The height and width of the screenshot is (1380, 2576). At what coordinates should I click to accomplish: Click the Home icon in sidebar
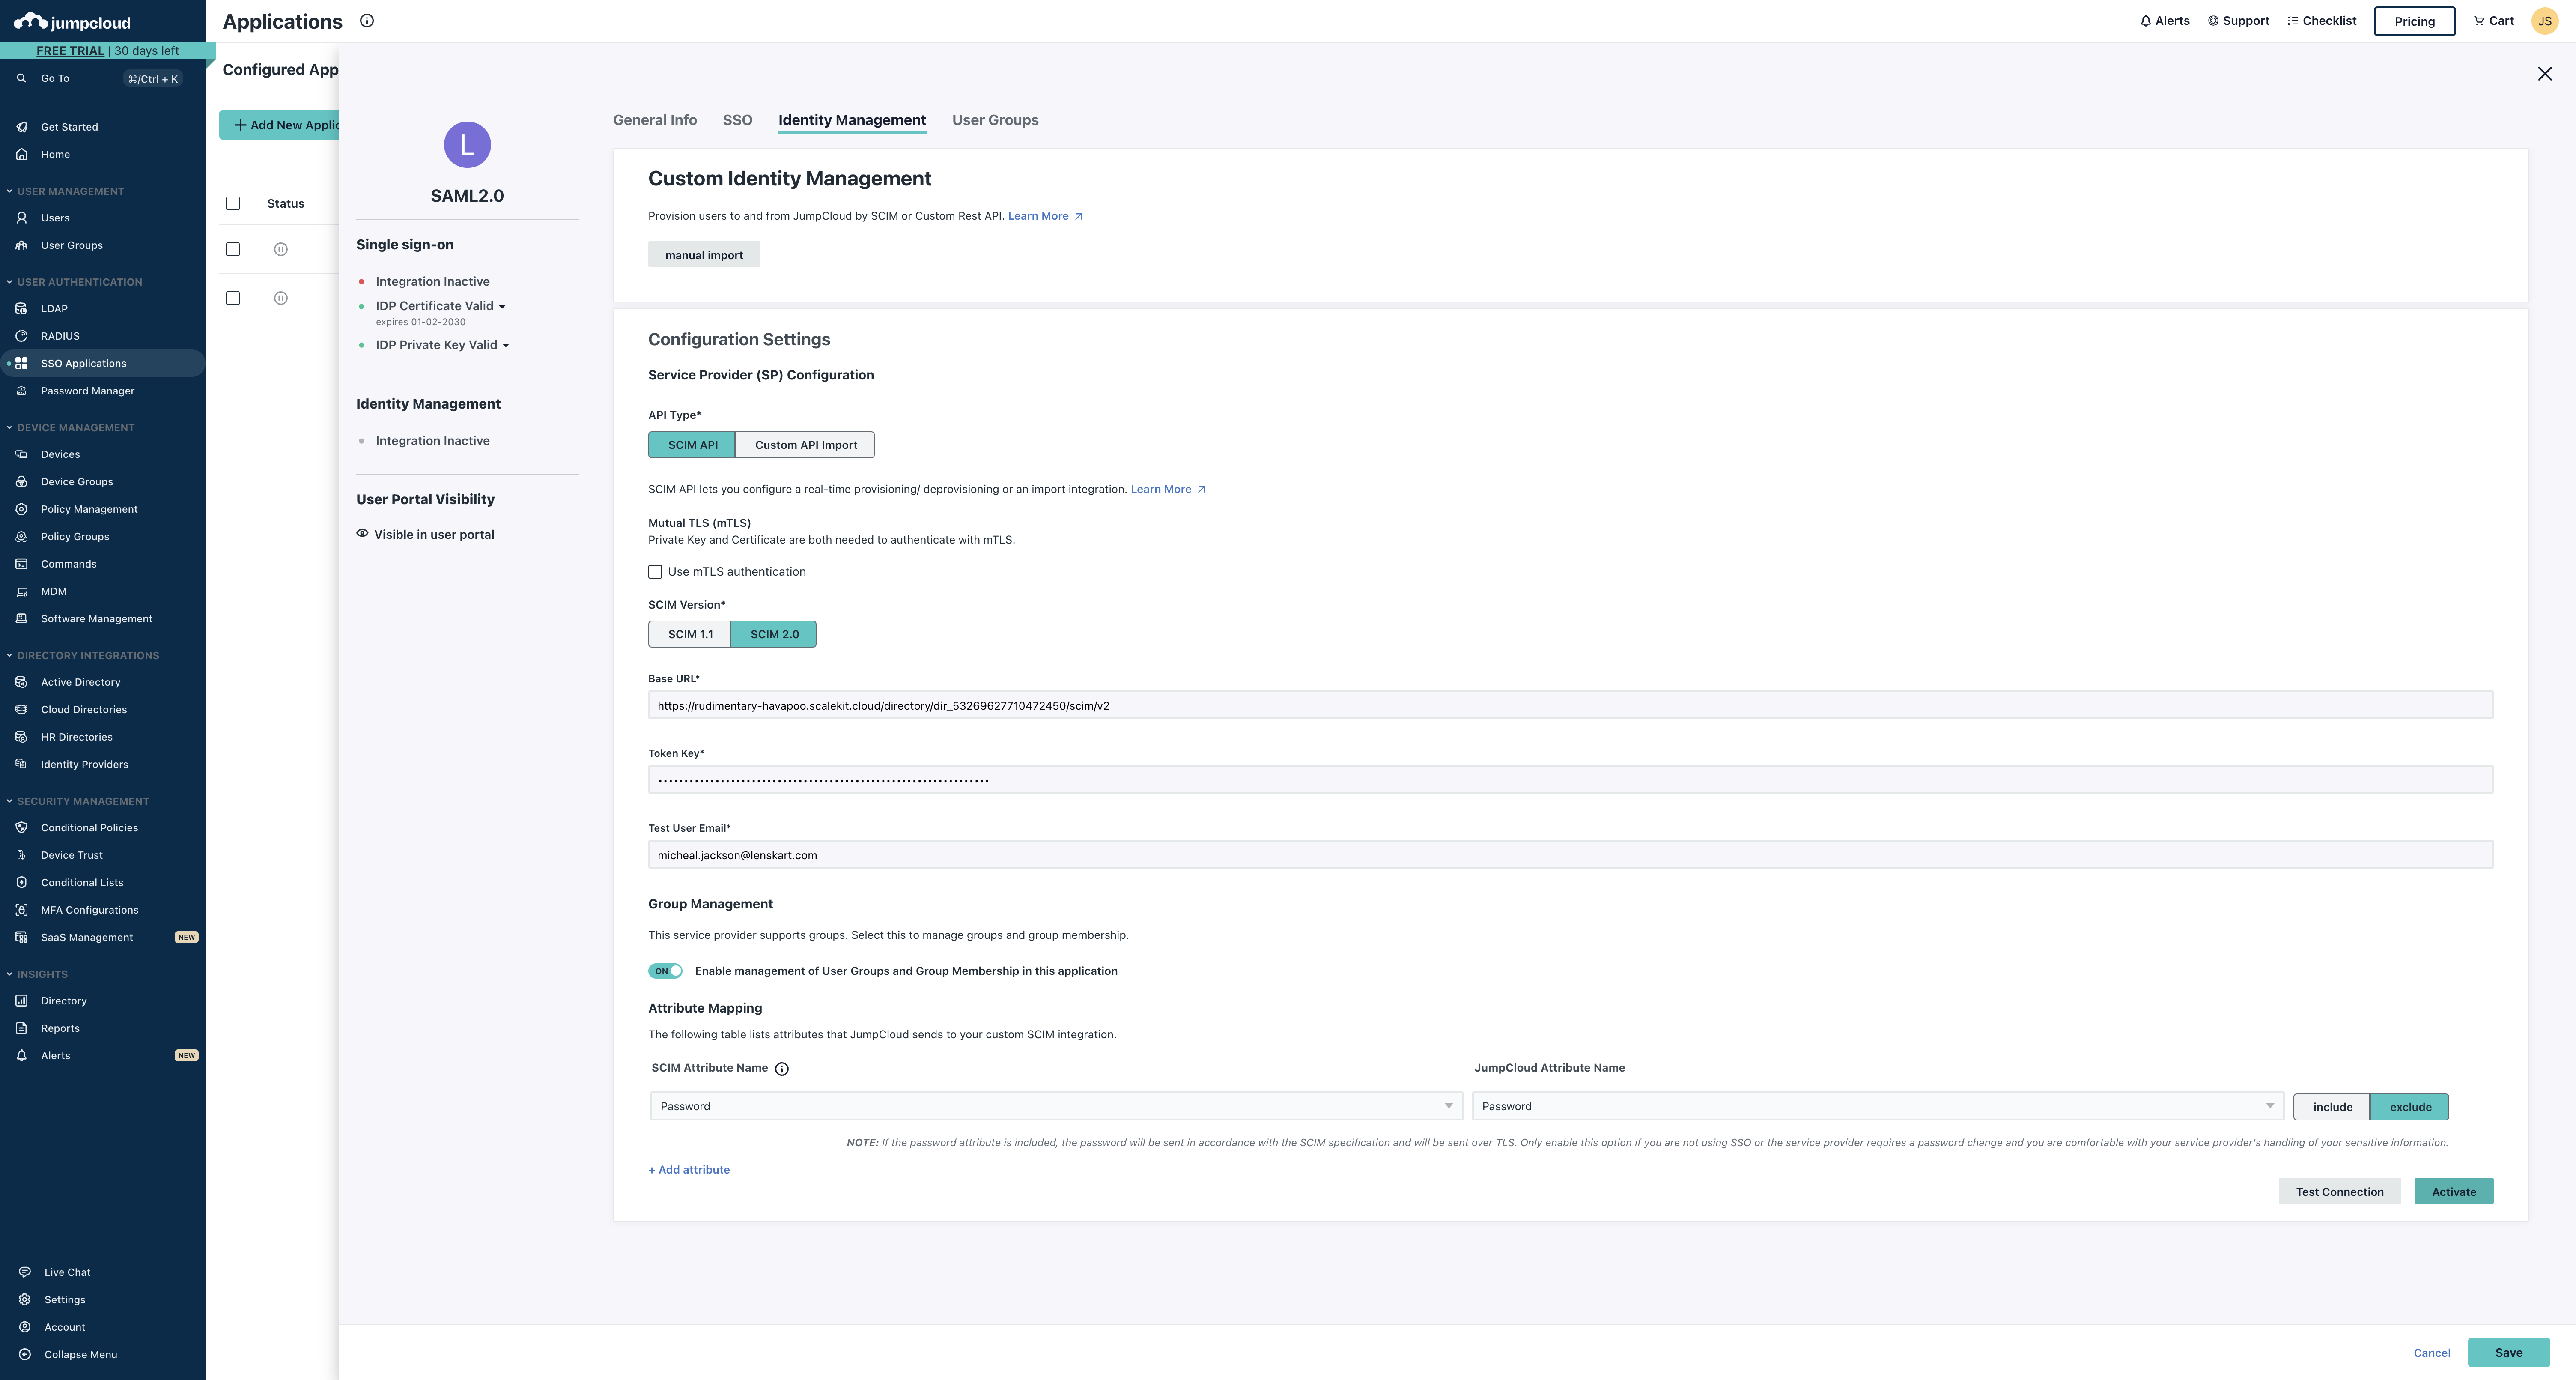click(21, 154)
